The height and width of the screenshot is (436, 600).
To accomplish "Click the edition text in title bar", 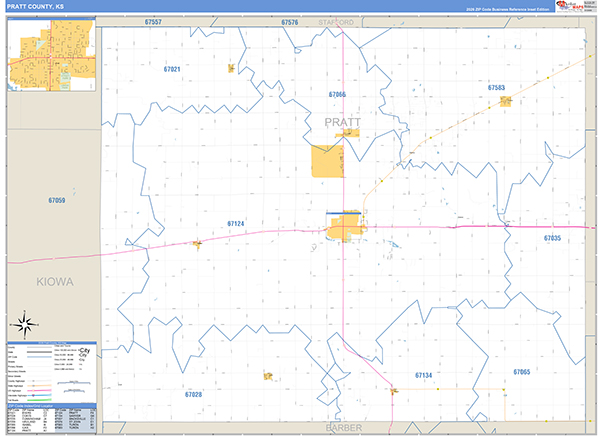I will tap(507, 9).
